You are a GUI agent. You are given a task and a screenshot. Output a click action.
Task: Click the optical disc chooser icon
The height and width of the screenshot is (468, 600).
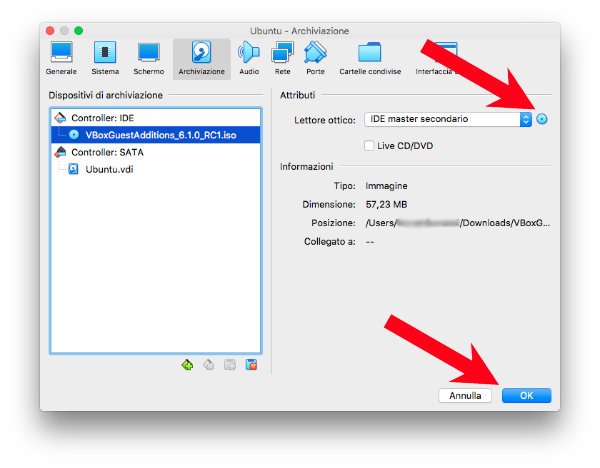coord(541,119)
